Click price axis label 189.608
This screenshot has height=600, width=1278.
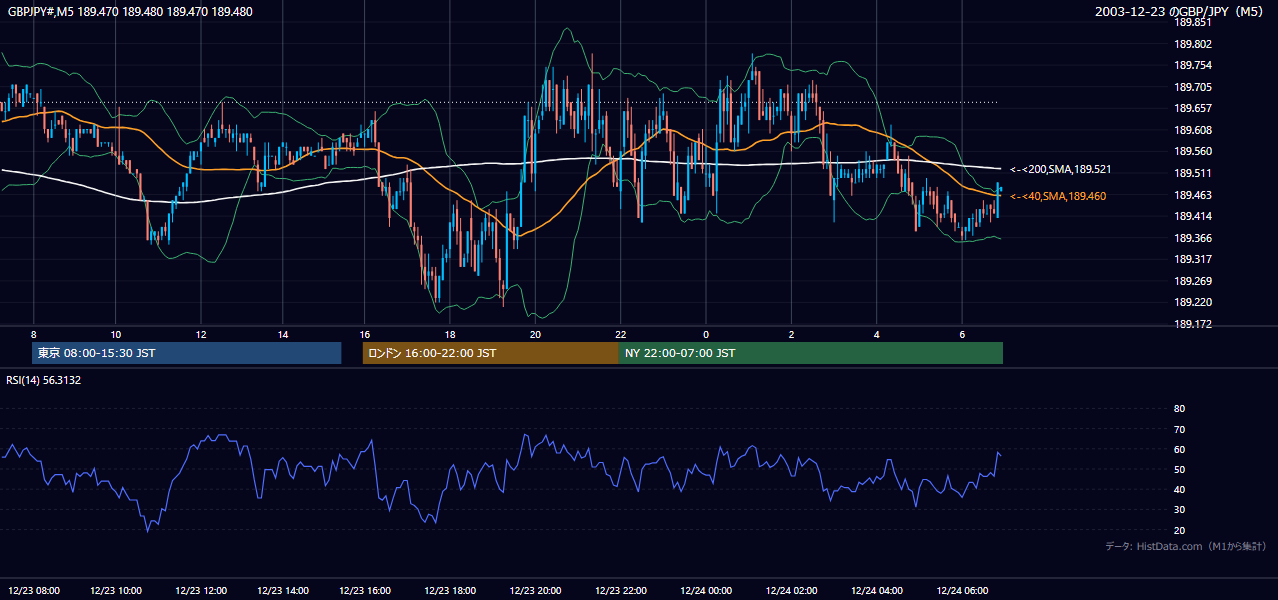click(x=1193, y=130)
